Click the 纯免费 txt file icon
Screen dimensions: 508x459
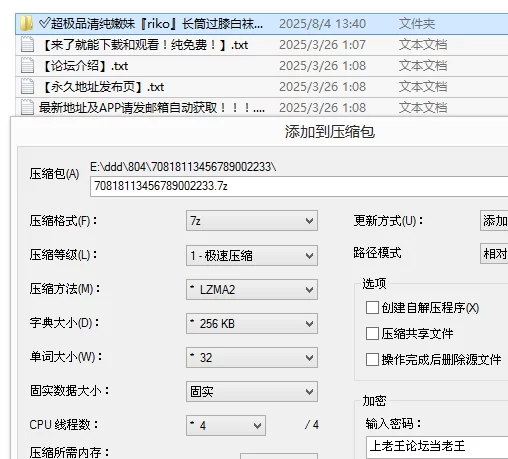(27, 45)
